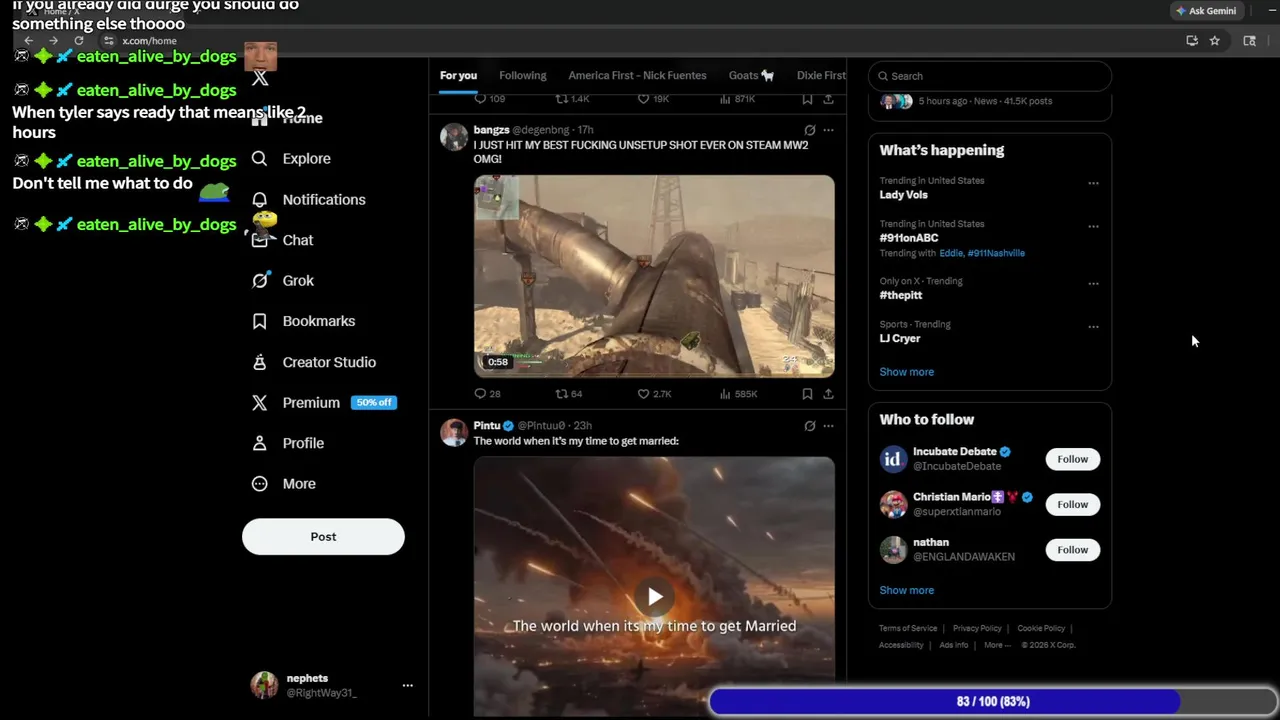Viewport: 1280px width, 720px height.
Task: Open nephets account switcher
Action: click(x=331, y=685)
